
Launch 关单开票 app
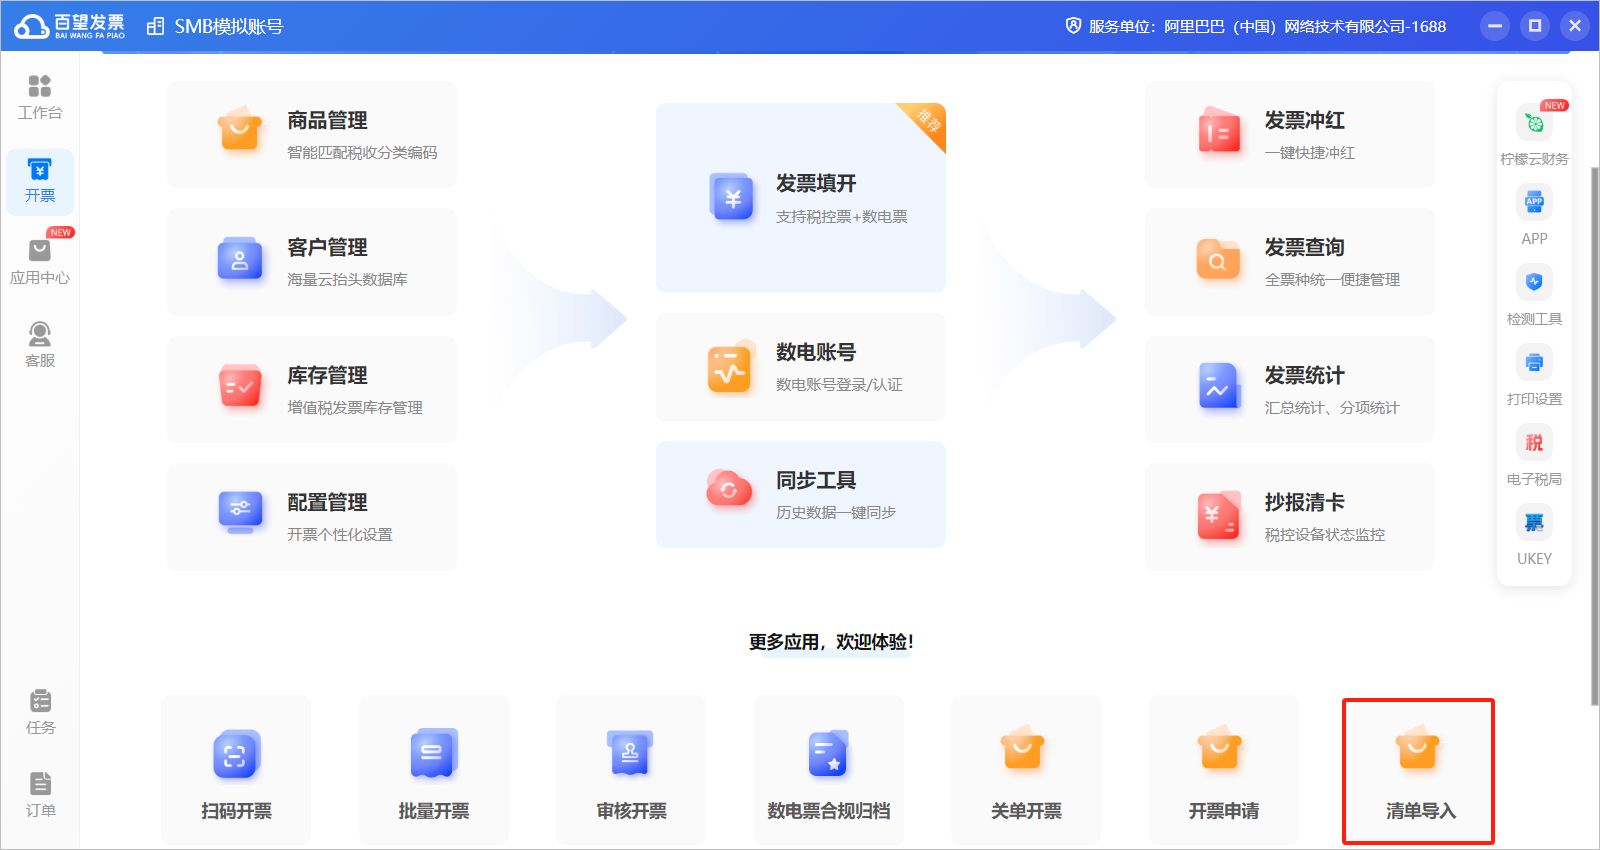(1026, 769)
